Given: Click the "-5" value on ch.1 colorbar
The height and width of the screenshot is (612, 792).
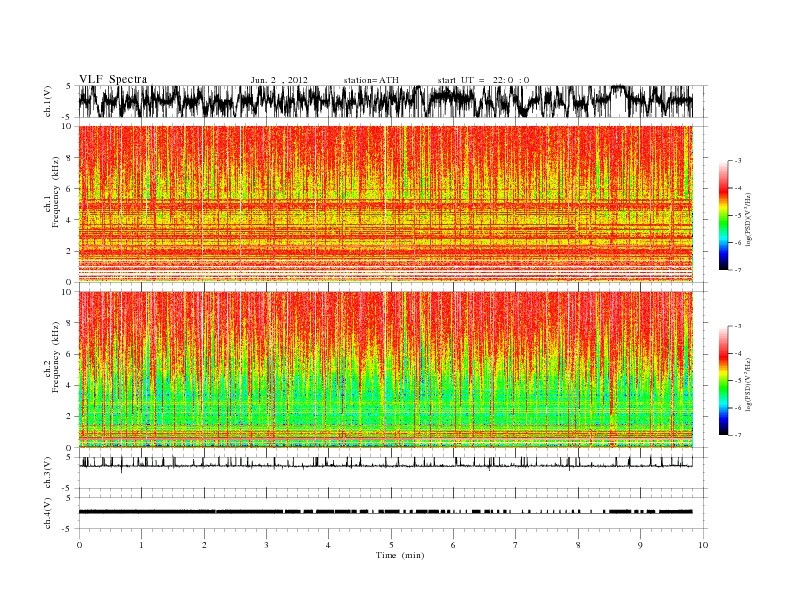Looking at the screenshot, I should pyautogui.click(x=738, y=215).
